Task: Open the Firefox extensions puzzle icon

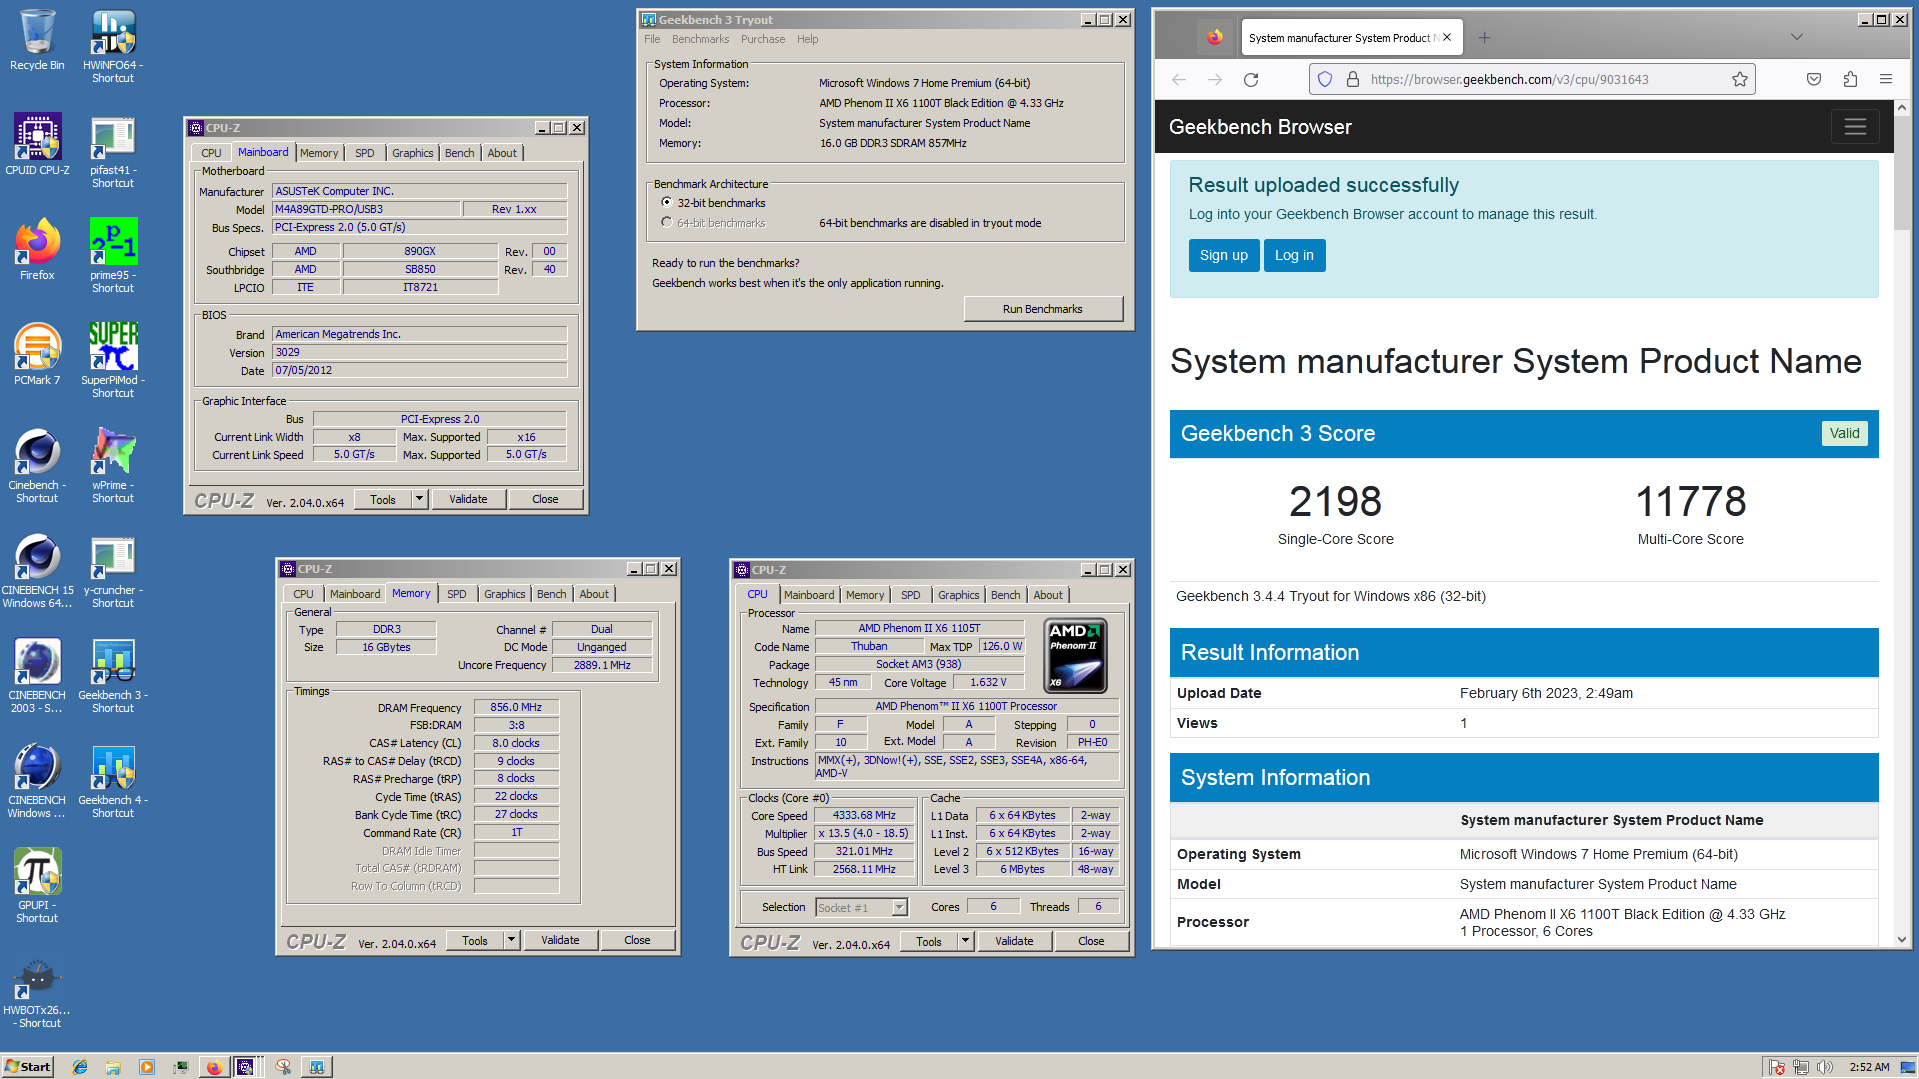Action: pos(1850,80)
